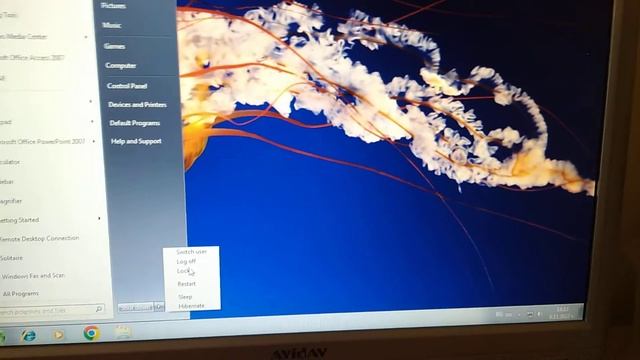Click the system tray clock
Viewport: 640px width, 360px height.
click(x=561, y=313)
